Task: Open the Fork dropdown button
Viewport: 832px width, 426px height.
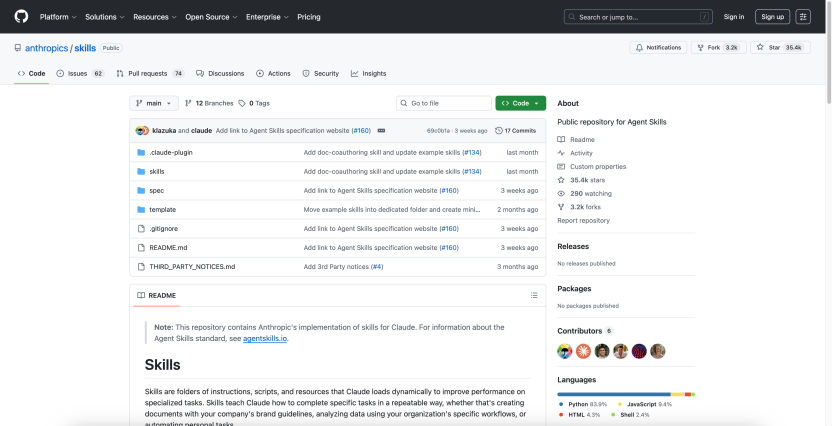Action: pyautogui.click(x=718, y=47)
